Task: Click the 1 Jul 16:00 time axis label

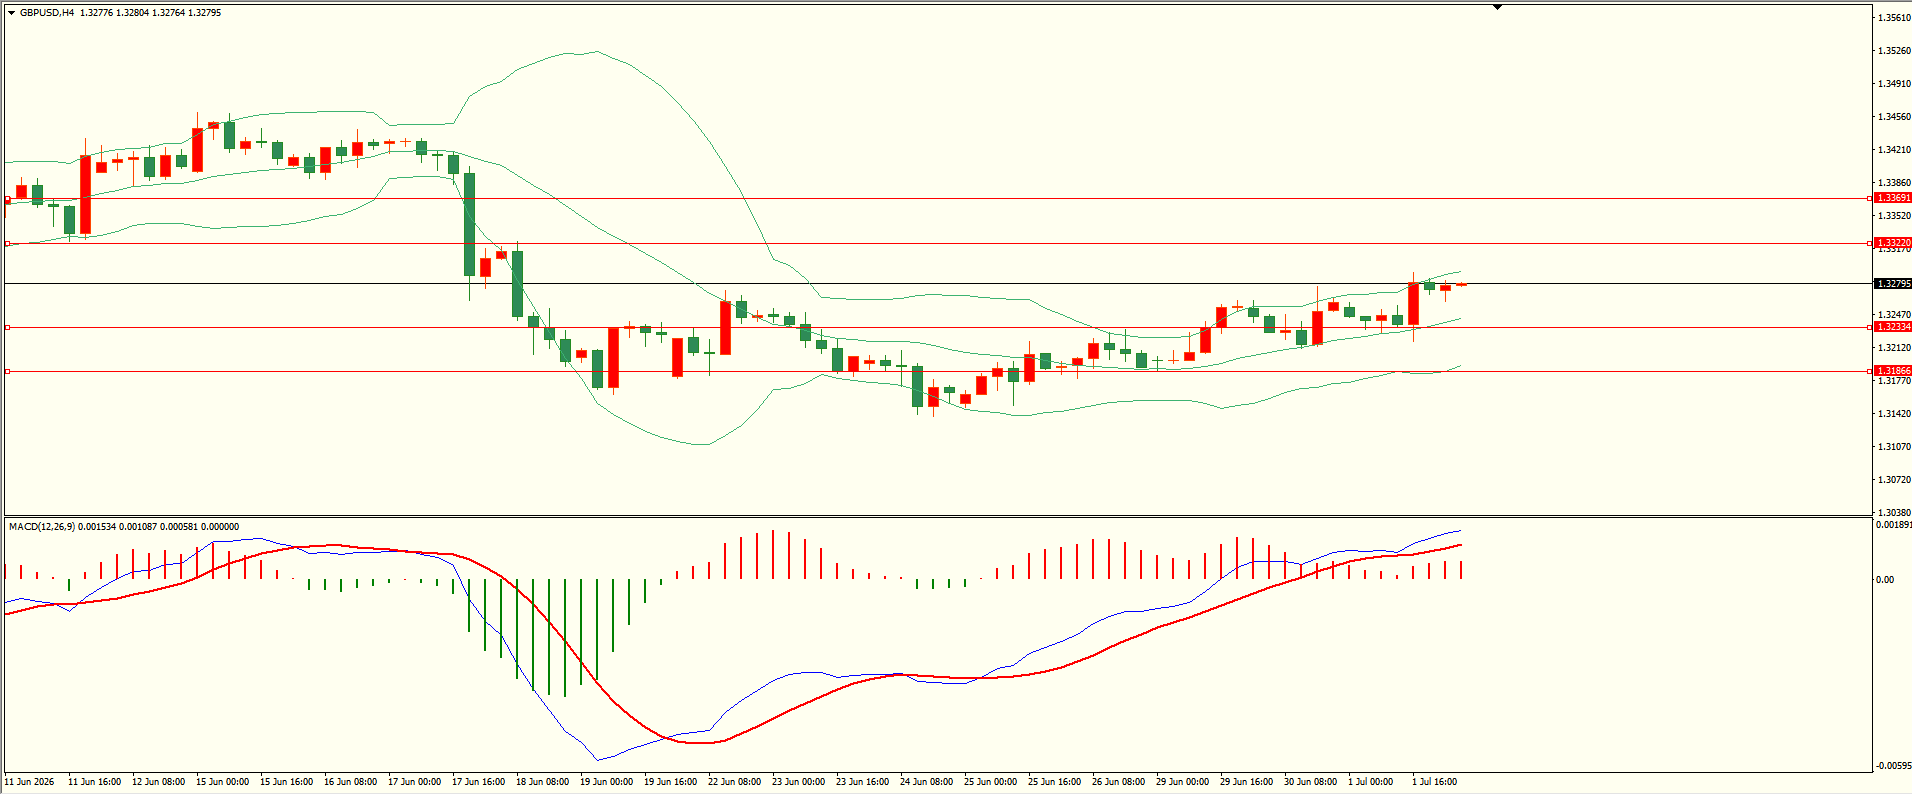Action: (x=1434, y=782)
